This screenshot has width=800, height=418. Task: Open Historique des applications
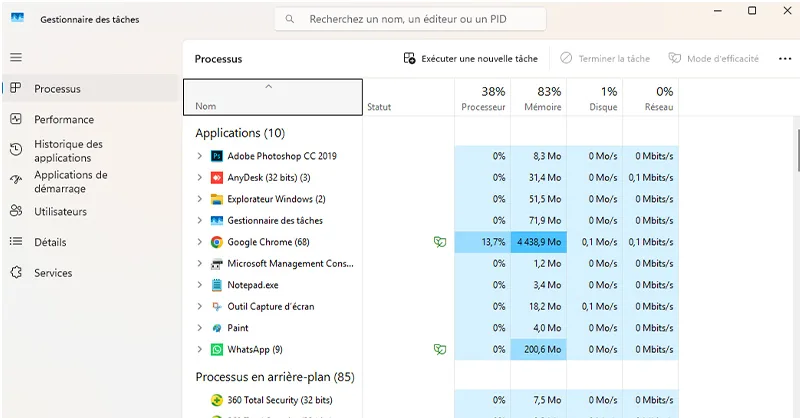[91, 151]
